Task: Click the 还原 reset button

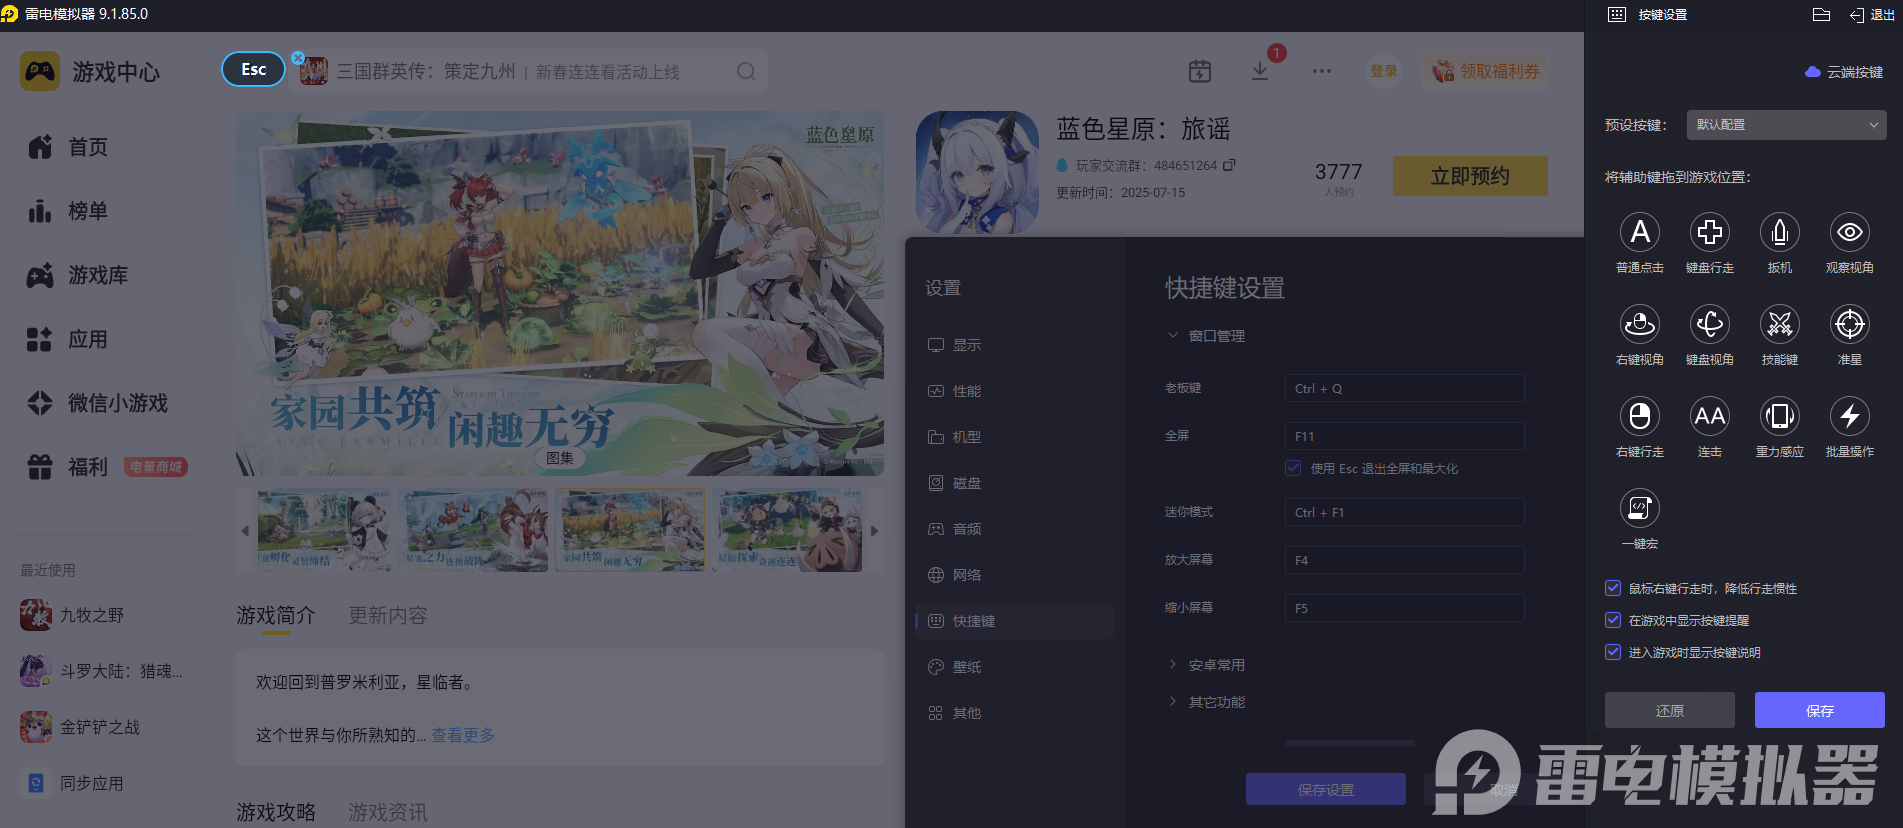Action: click(1670, 710)
